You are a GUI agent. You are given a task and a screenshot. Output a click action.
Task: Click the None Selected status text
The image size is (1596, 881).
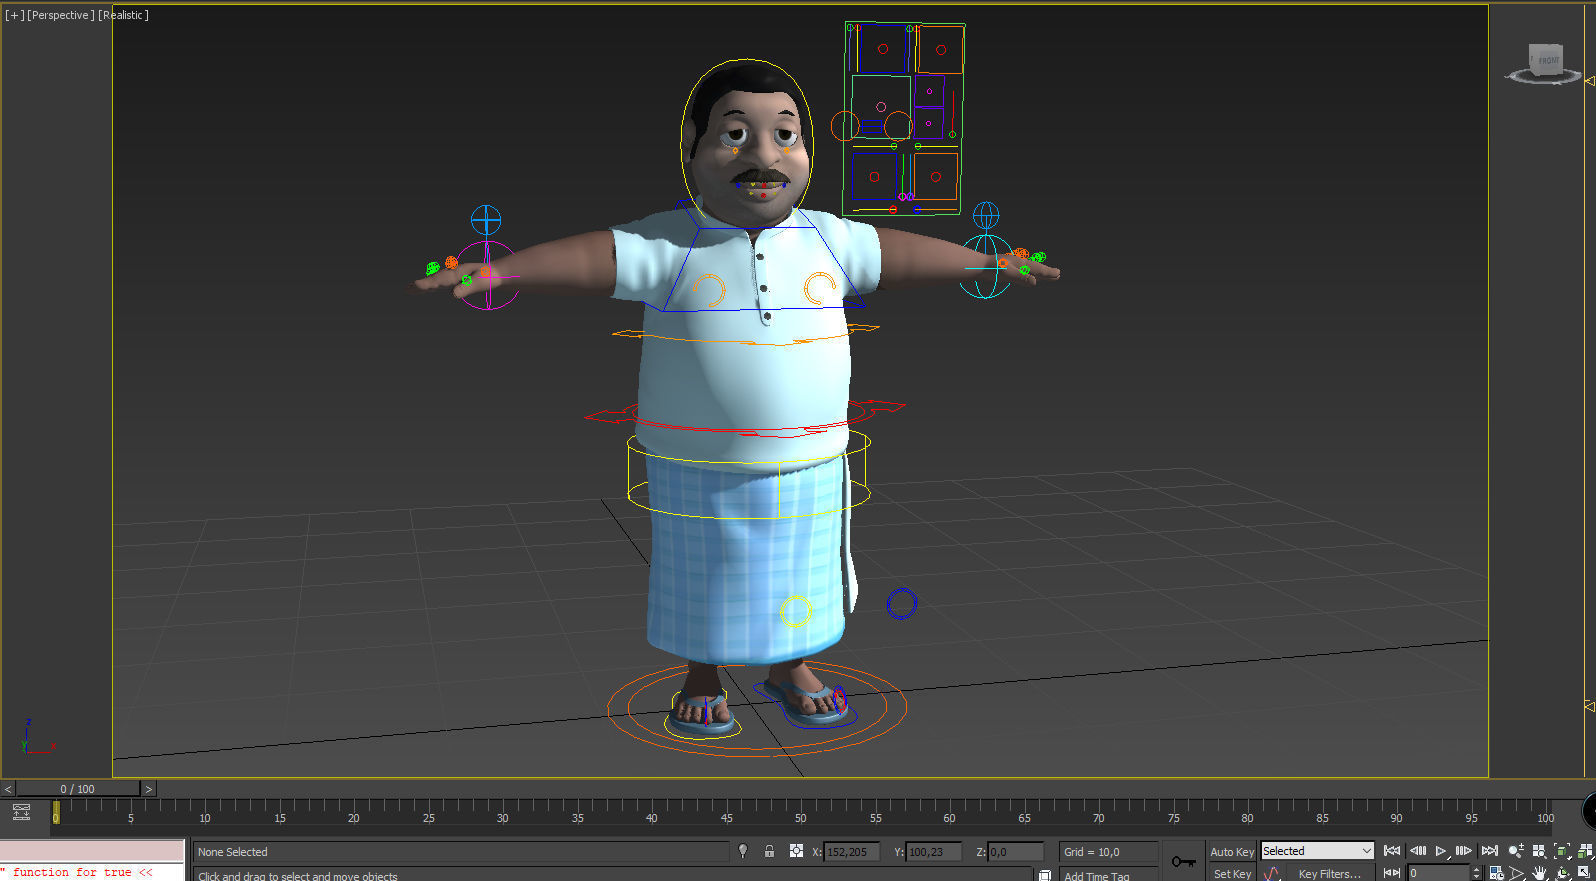tap(233, 852)
